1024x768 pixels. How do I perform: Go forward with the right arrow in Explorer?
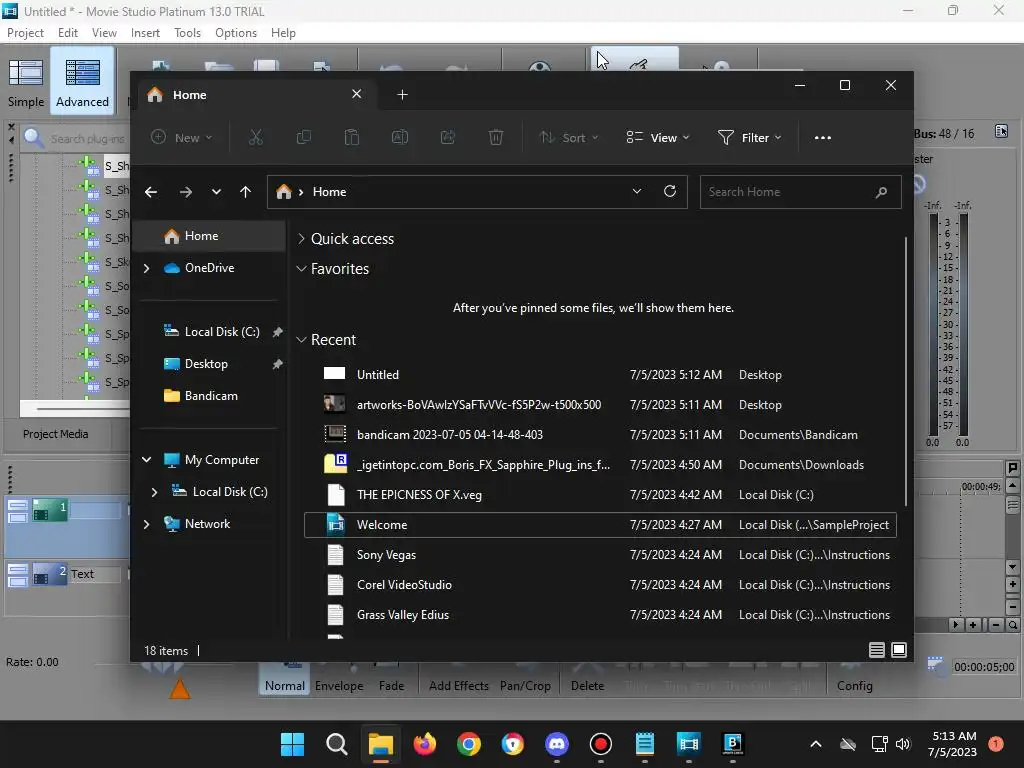(185, 192)
